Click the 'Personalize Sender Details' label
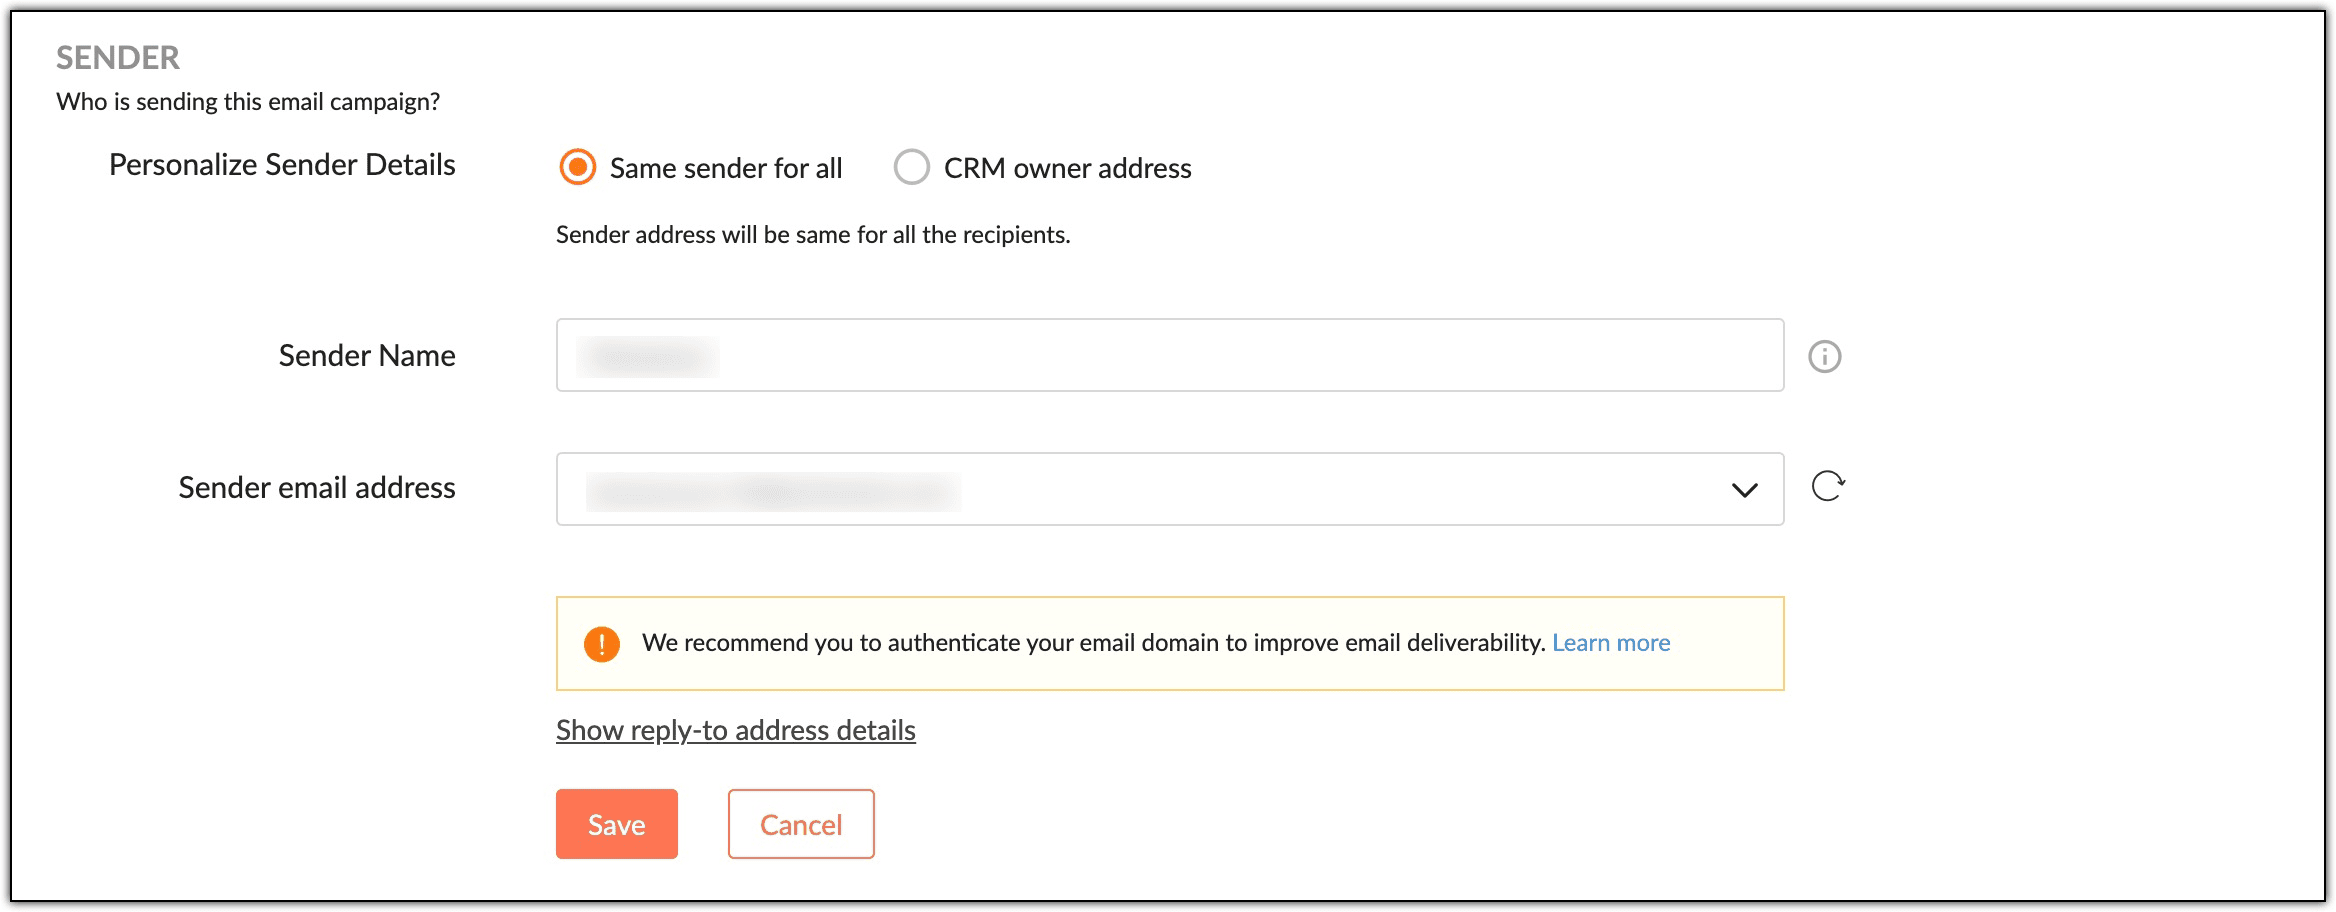Viewport: 2336px width, 912px height. click(282, 164)
